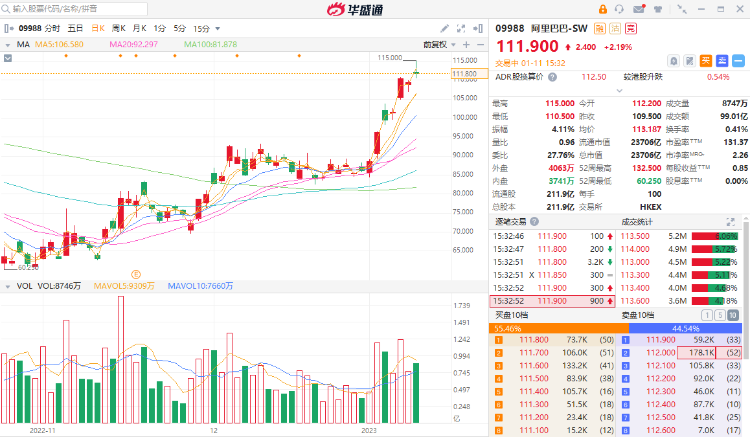Viewport: 750px width, 437px height.
Task: Show 10-level order book depth
Action: [x=733, y=315]
